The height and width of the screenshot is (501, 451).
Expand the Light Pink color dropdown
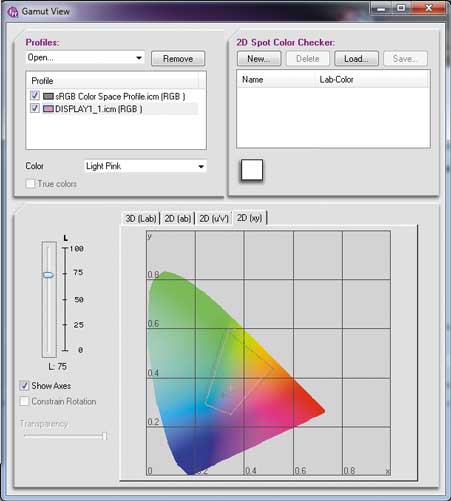tap(146, 166)
